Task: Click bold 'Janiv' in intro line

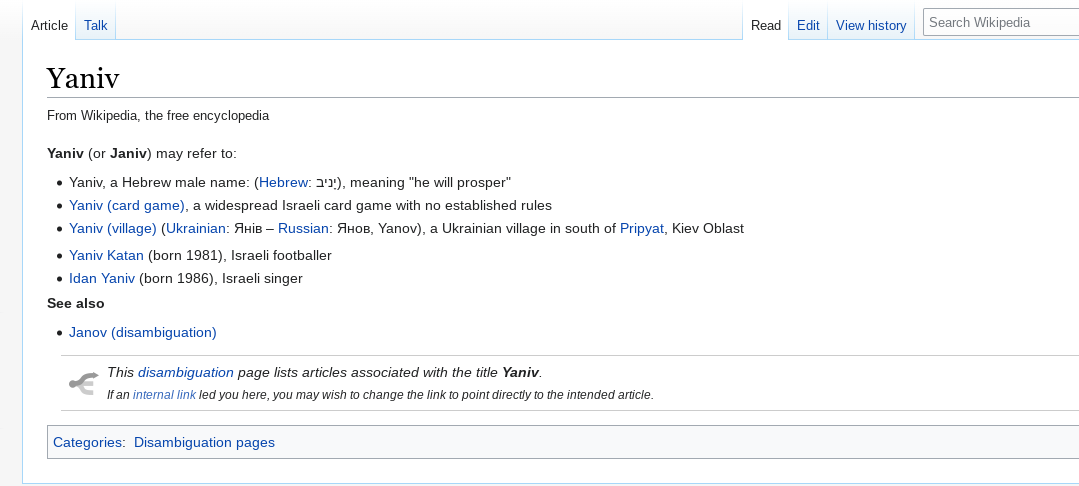Action: coord(128,154)
